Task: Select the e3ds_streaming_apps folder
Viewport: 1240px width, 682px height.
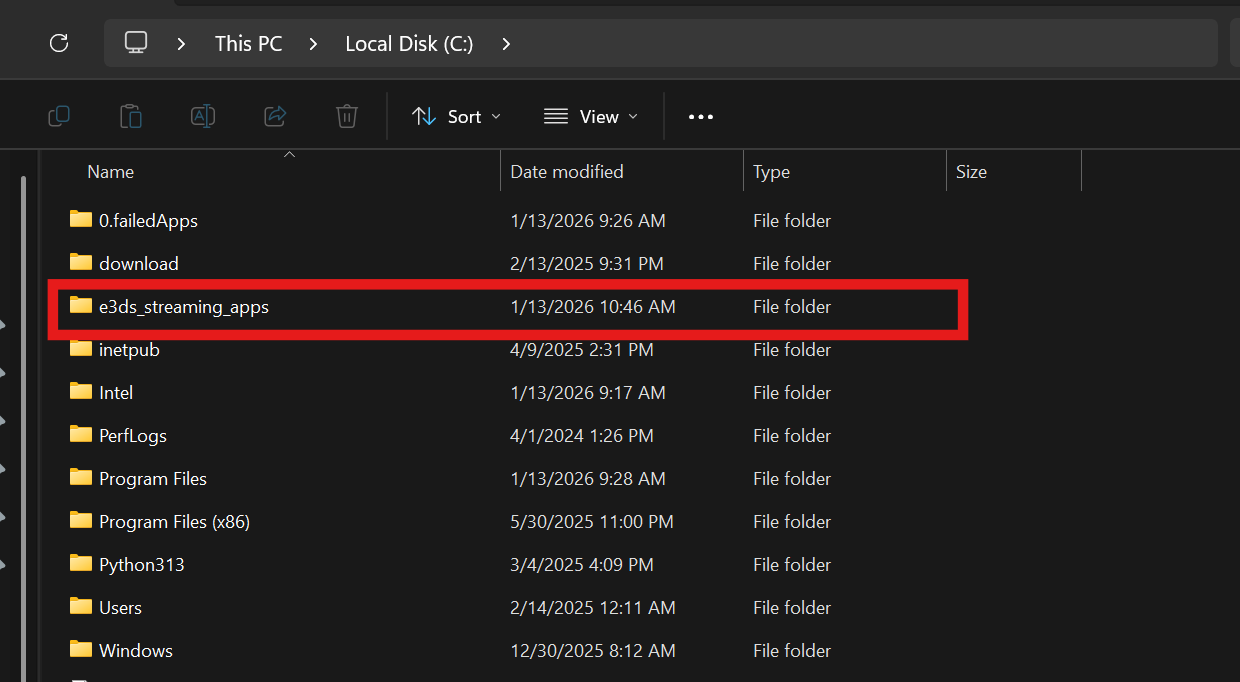Action: point(184,307)
